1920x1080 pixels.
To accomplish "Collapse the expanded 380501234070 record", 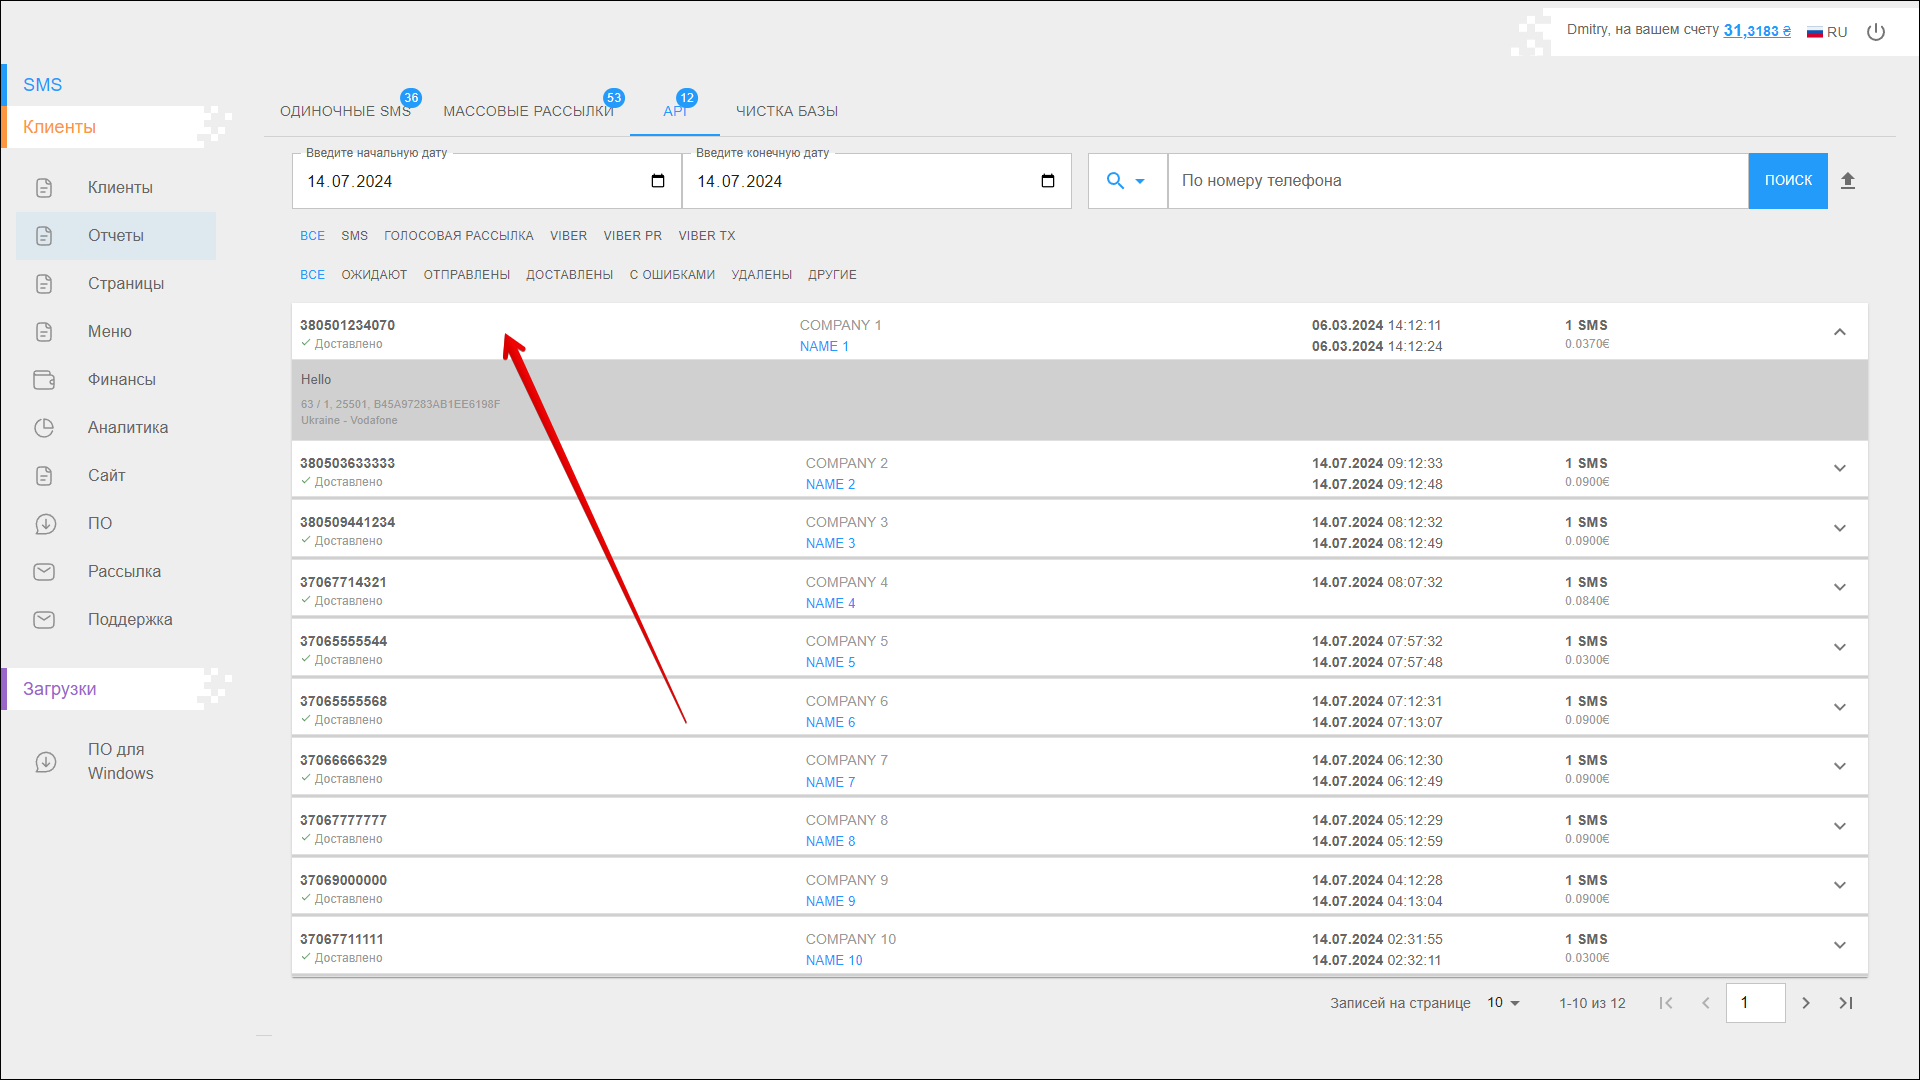I will coord(1839,332).
